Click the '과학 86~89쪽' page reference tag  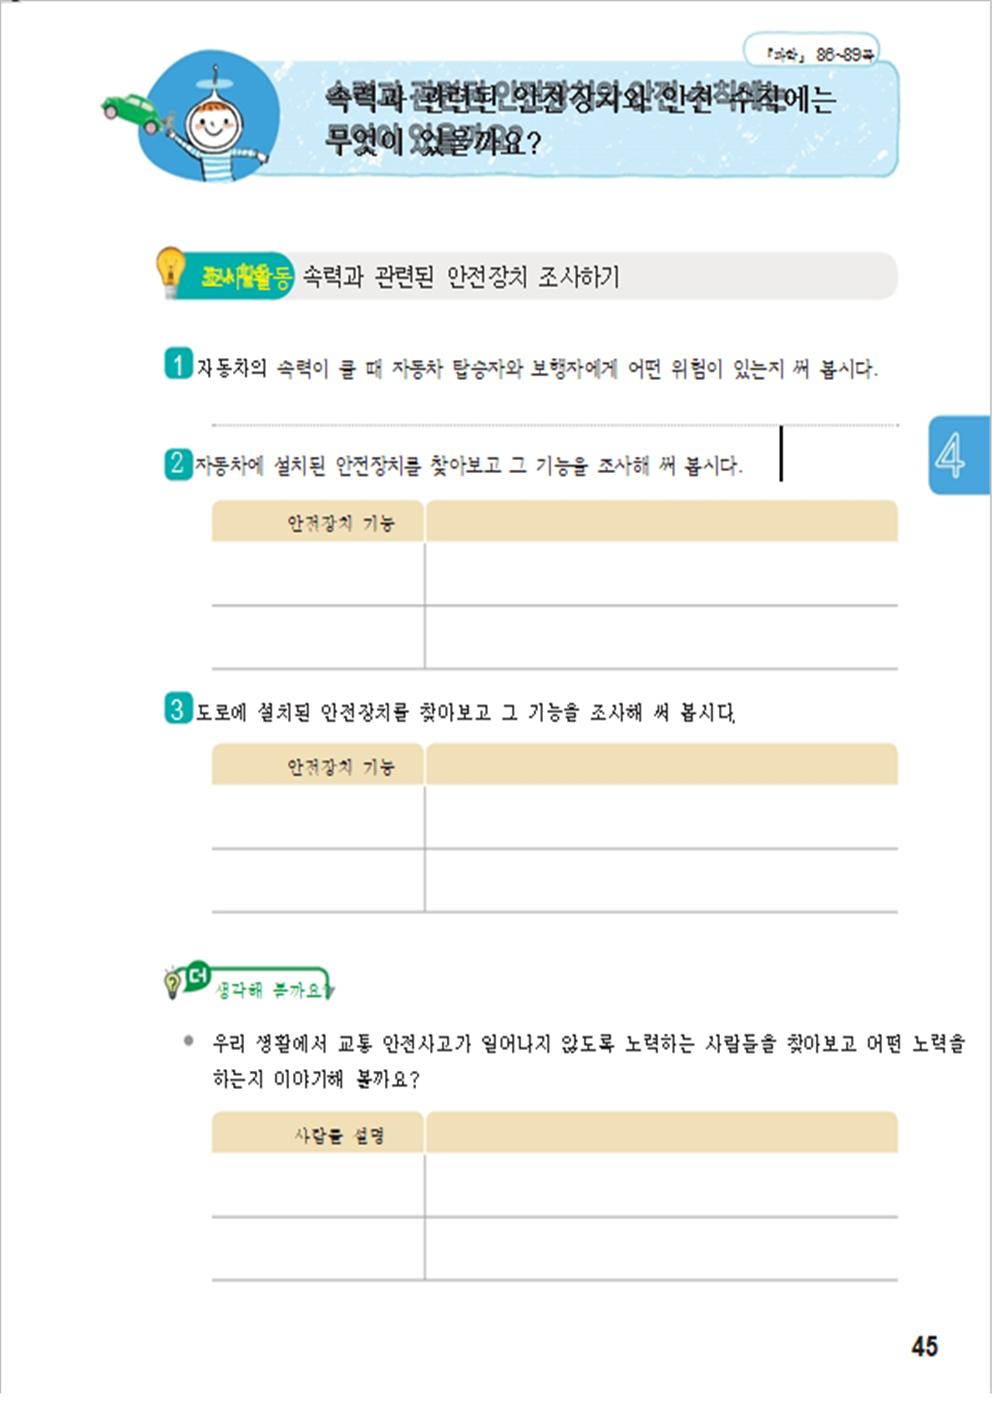pos(811,54)
